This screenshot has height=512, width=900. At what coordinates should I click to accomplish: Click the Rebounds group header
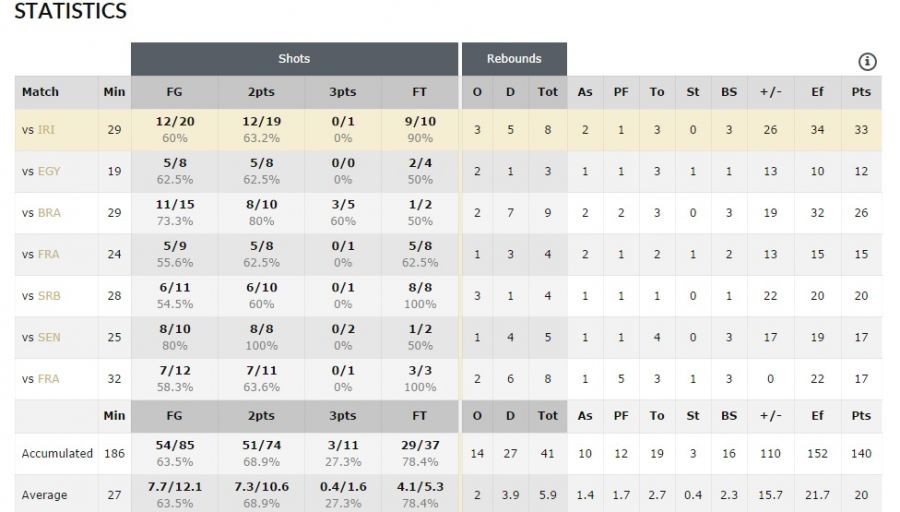click(x=514, y=59)
